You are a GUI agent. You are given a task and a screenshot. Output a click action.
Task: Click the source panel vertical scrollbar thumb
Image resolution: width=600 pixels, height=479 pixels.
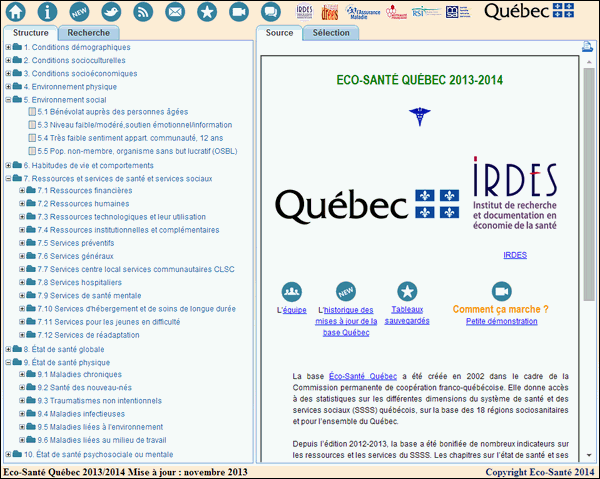coord(589,184)
